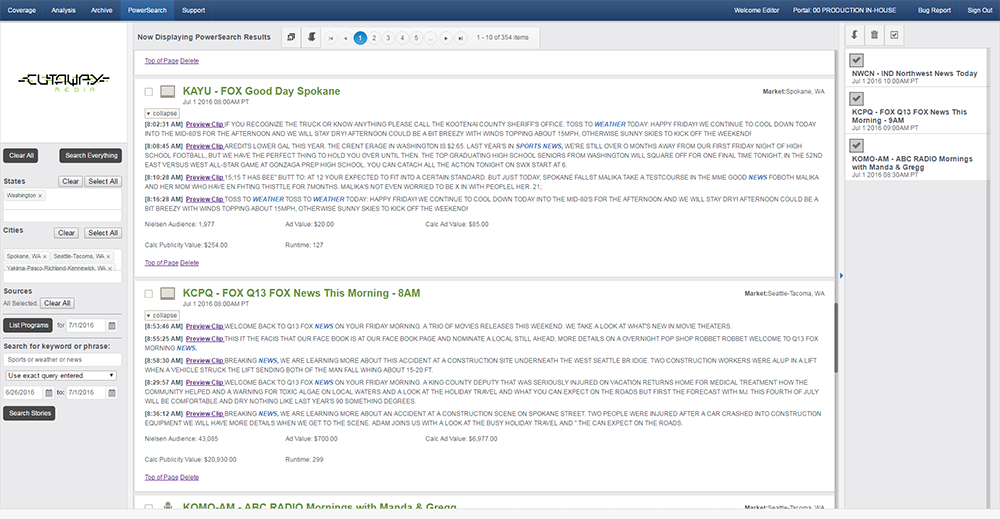Image resolution: width=1000 pixels, height=519 pixels.
Task: Tick checkbox for KAYU FOX Good Day Spokane
Action: pyautogui.click(x=149, y=92)
